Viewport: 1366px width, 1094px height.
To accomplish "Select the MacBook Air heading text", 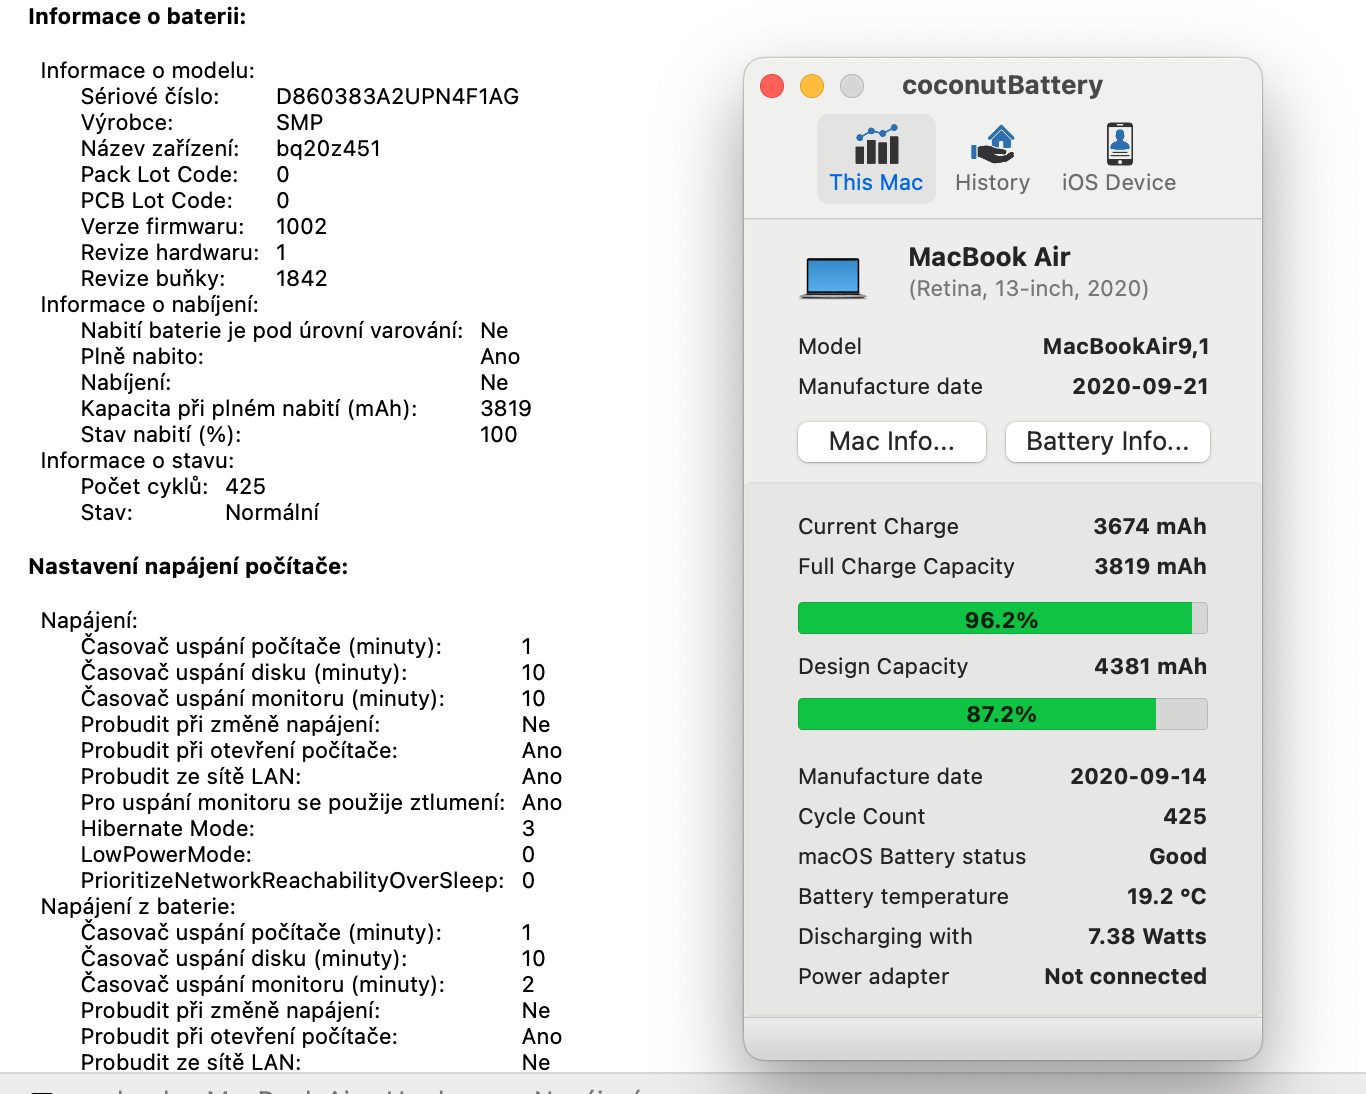I will (989, 257).
